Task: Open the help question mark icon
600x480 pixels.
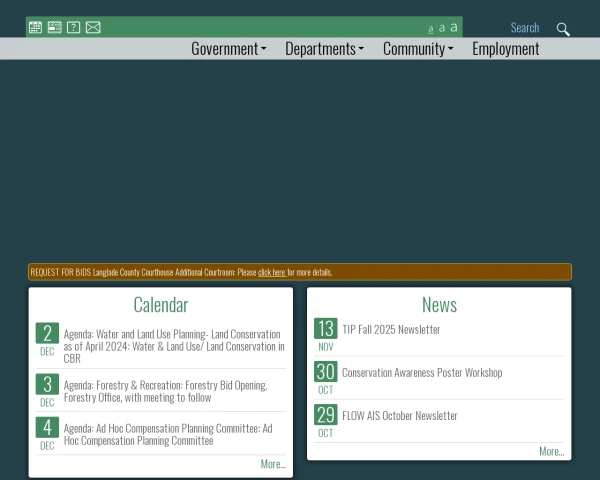Action: click(x=73, y=28)
